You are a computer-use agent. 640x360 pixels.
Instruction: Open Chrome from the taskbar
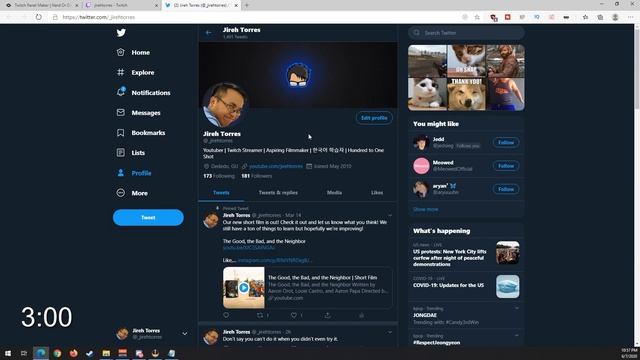[57, 353]
